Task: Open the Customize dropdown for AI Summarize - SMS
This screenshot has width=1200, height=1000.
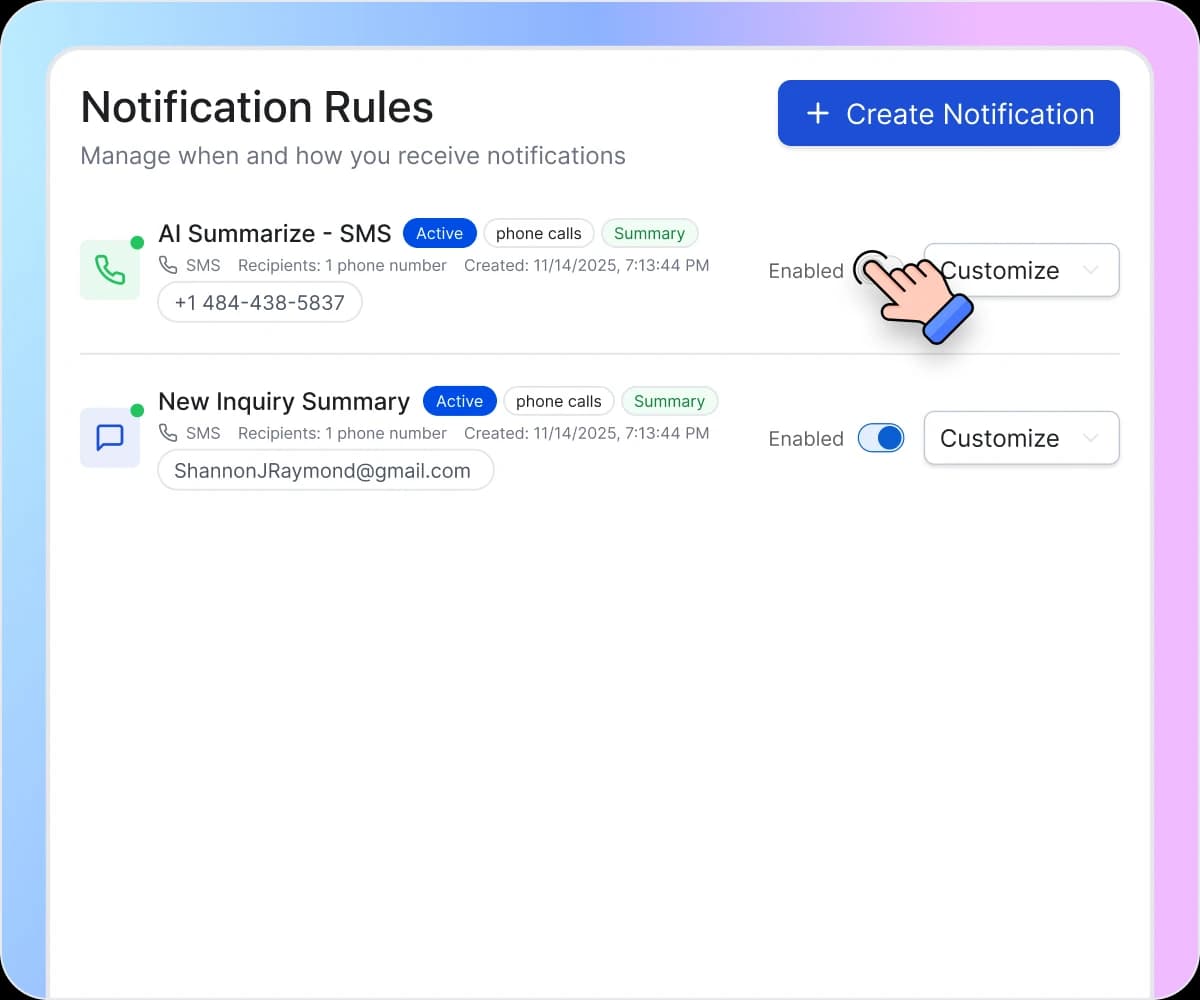Action: 1020,270
